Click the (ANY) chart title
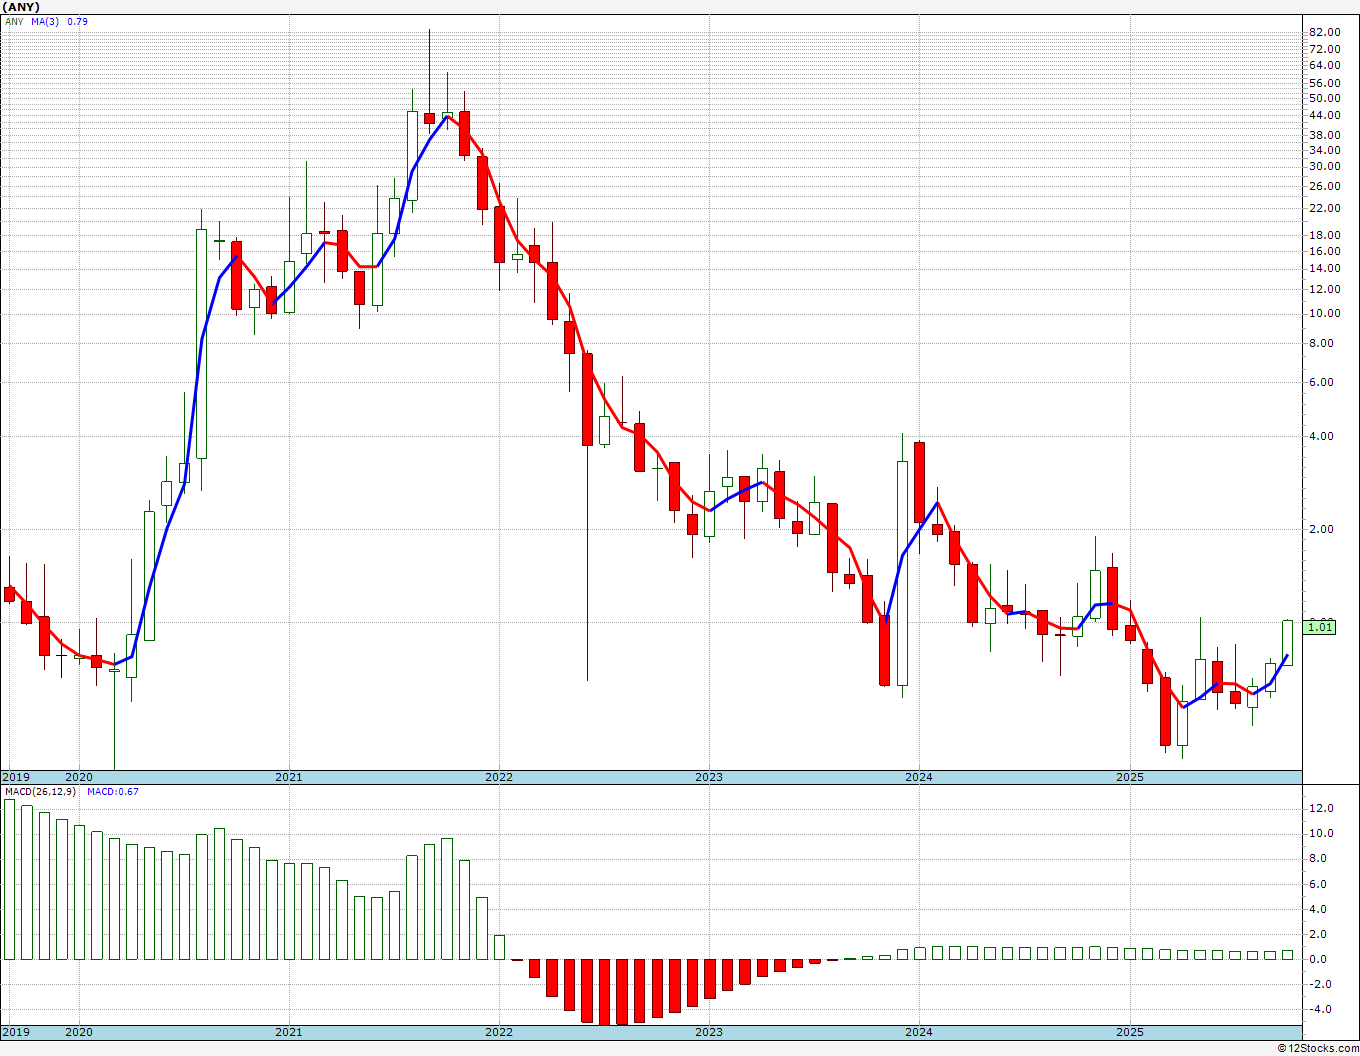The height and width of the screenshot is (1056, 1360). [20, 7]
